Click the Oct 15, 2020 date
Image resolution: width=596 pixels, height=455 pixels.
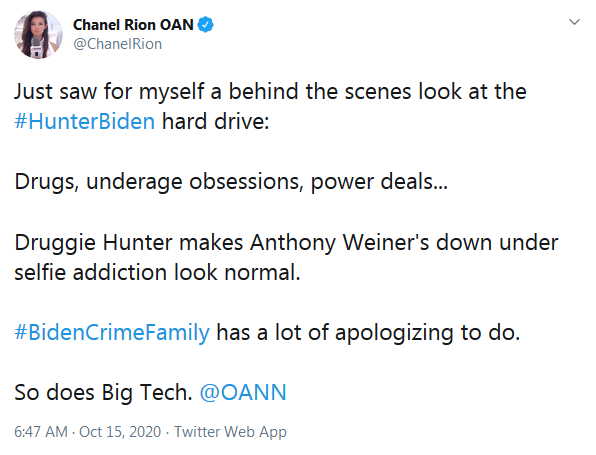pos(120,432)
